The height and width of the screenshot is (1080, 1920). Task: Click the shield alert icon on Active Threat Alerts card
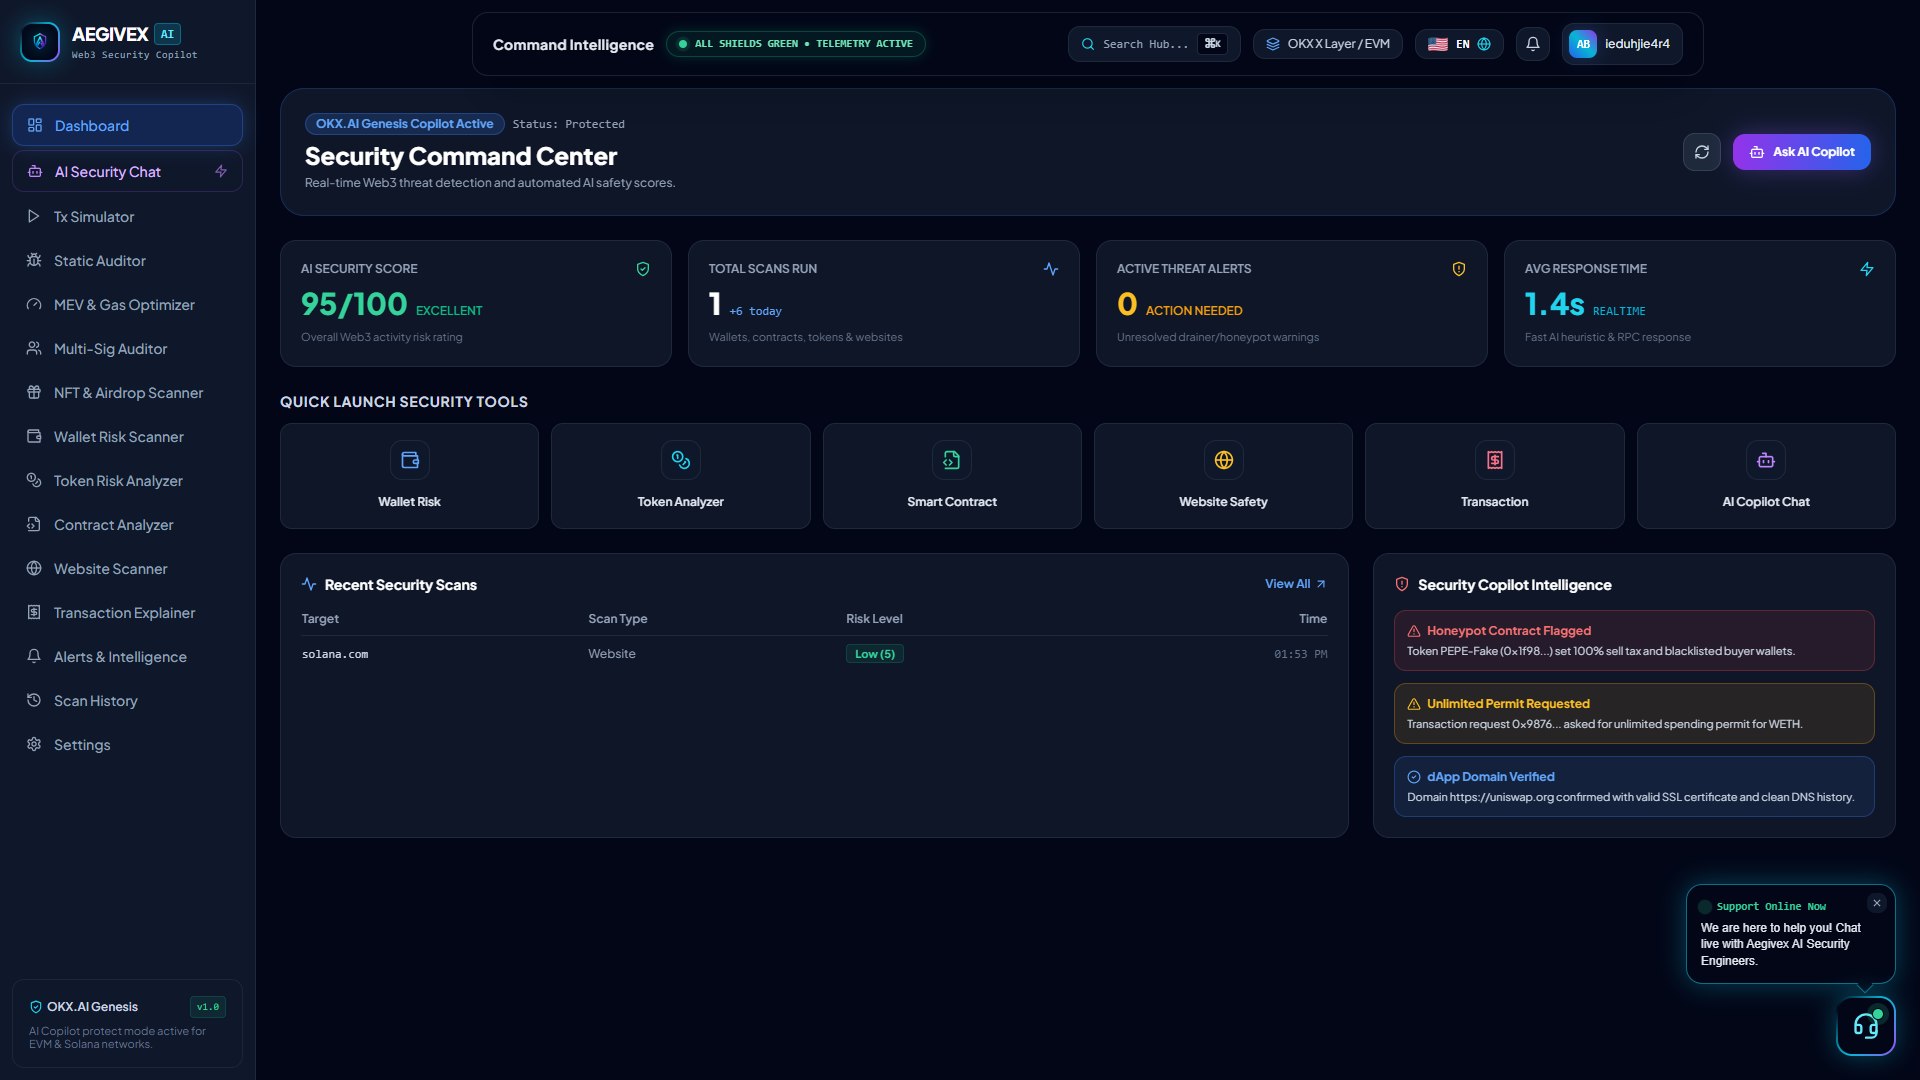pos(1459,269)
